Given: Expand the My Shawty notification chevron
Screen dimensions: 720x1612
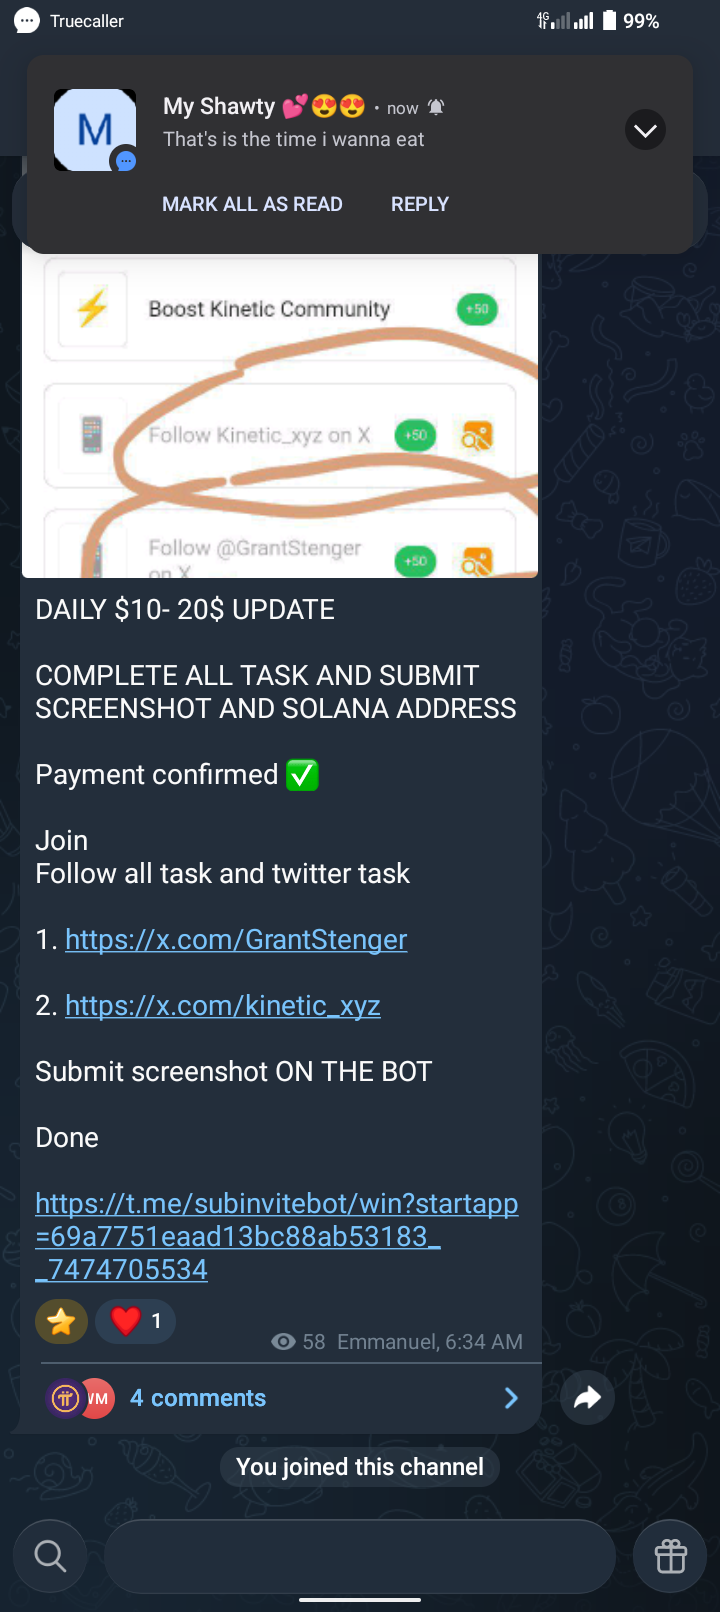Looking at the screenshot, I should coord(645,130).
